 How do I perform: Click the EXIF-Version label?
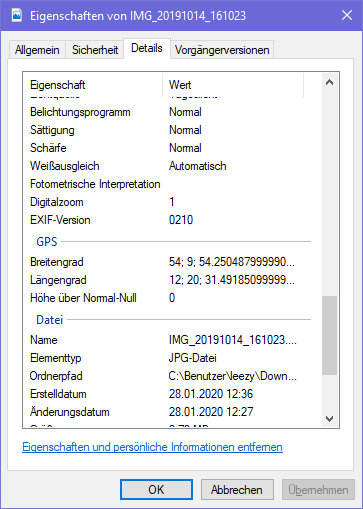60,220
